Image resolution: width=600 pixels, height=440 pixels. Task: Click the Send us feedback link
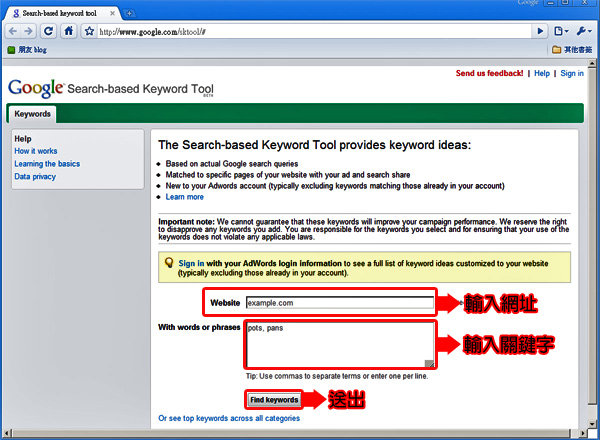pyautogui.click(x=489, y=73)
